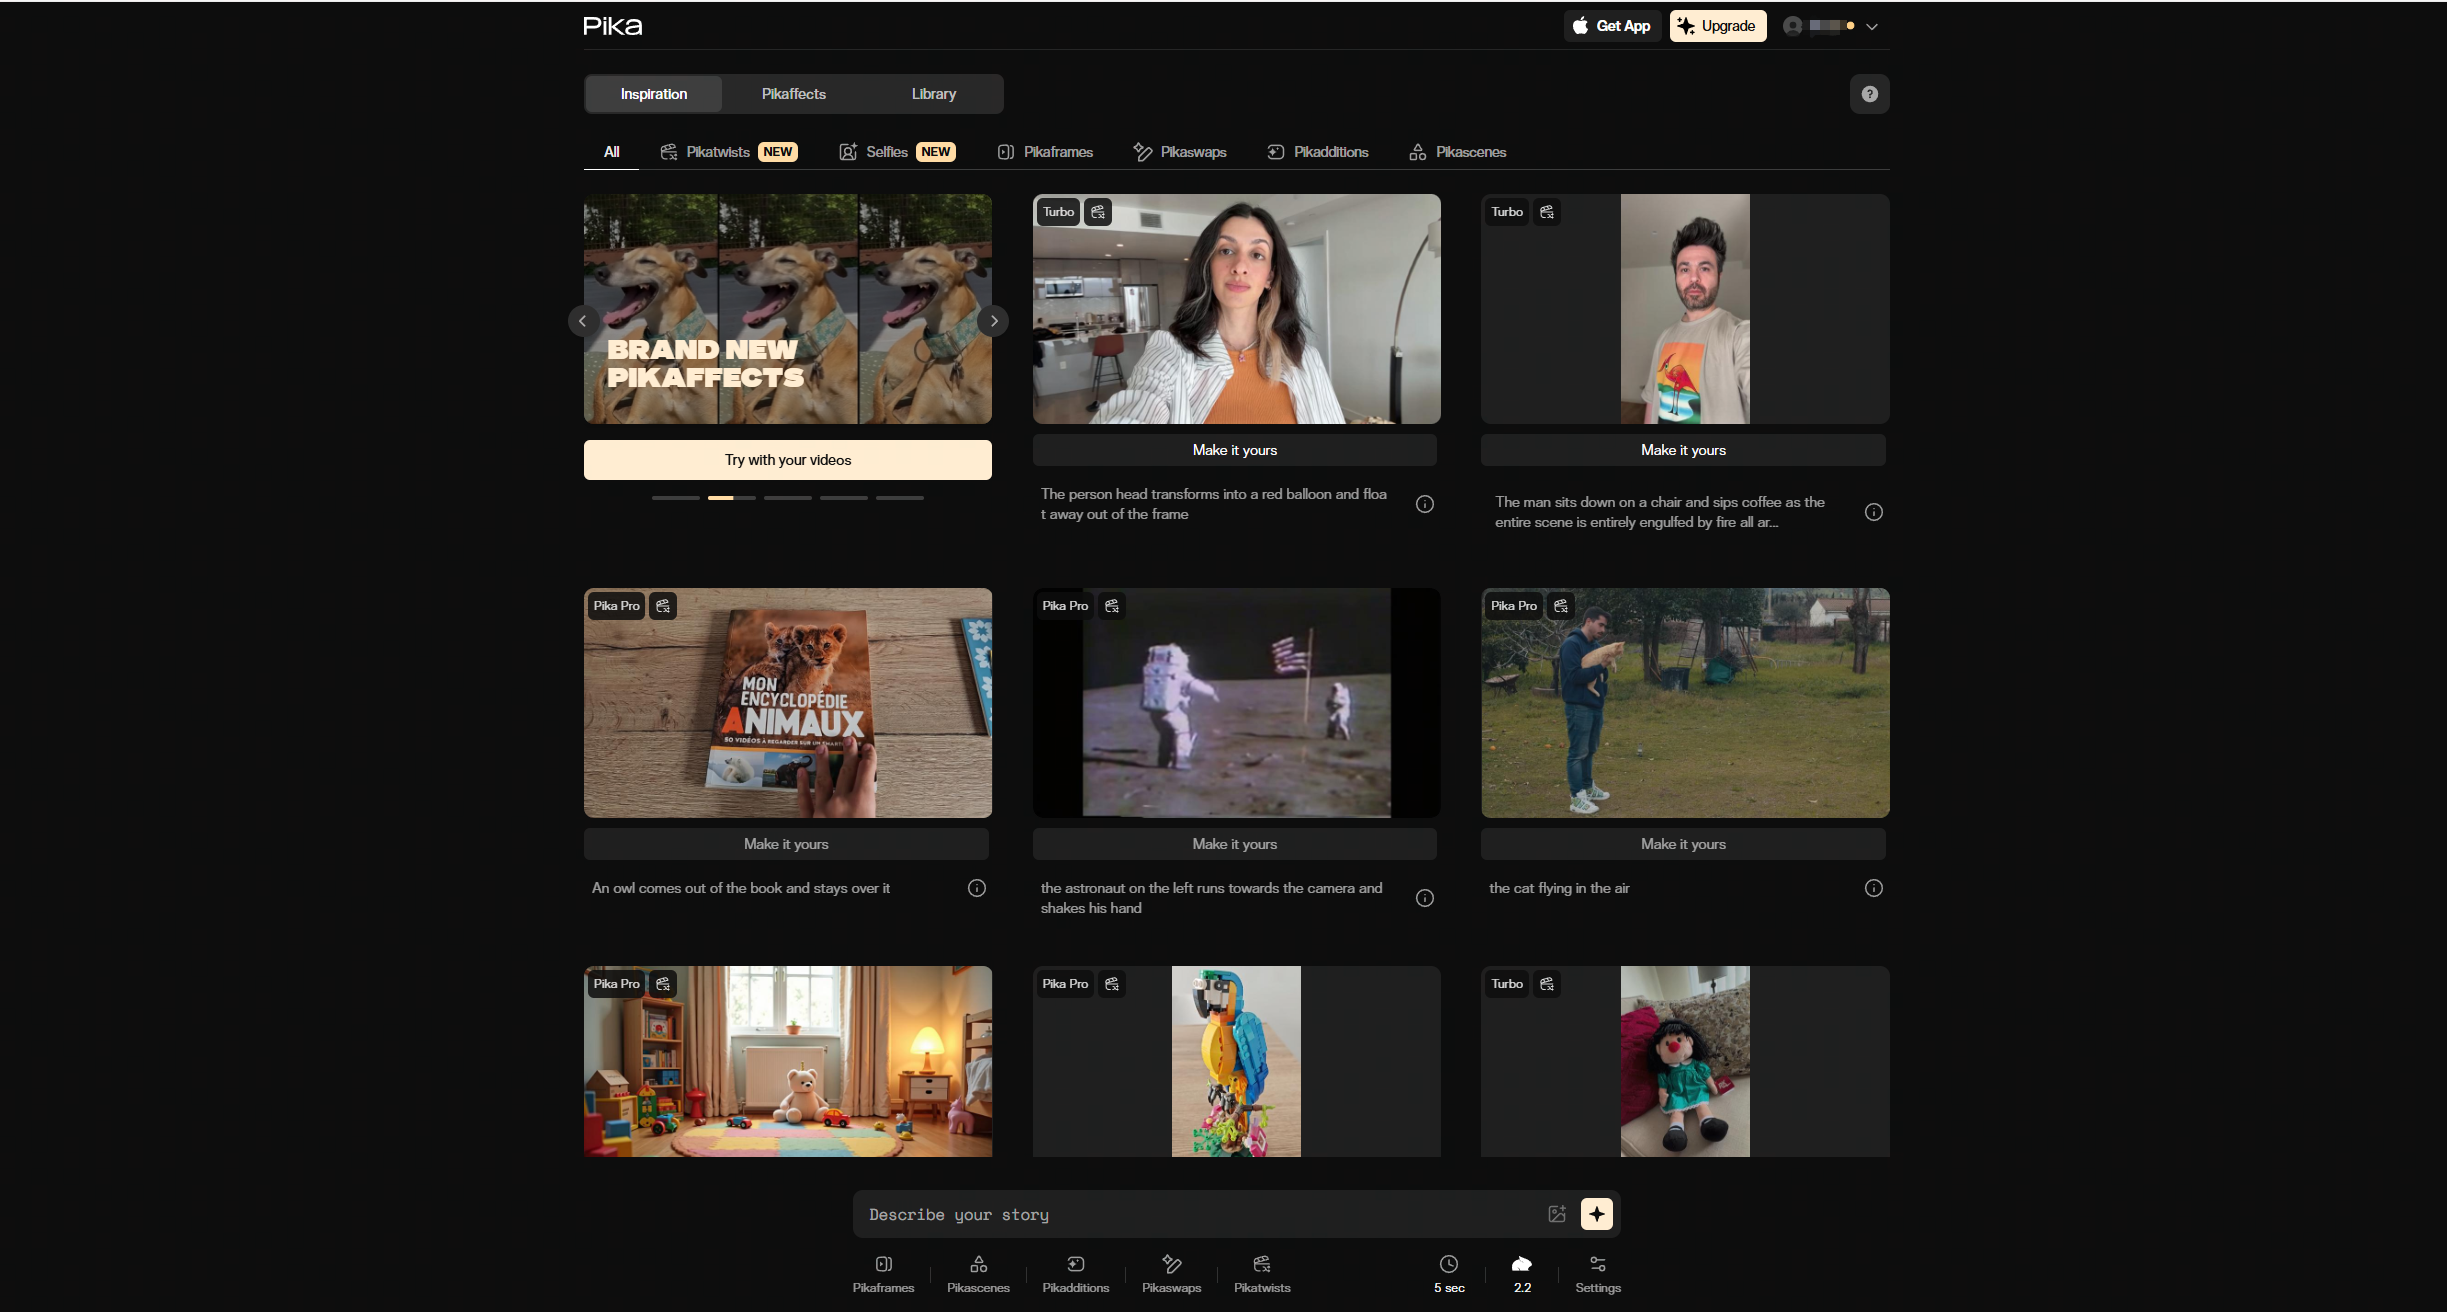Jump to third carousel slide indicator
The image size is (2447, 1312).
point(787,498)
